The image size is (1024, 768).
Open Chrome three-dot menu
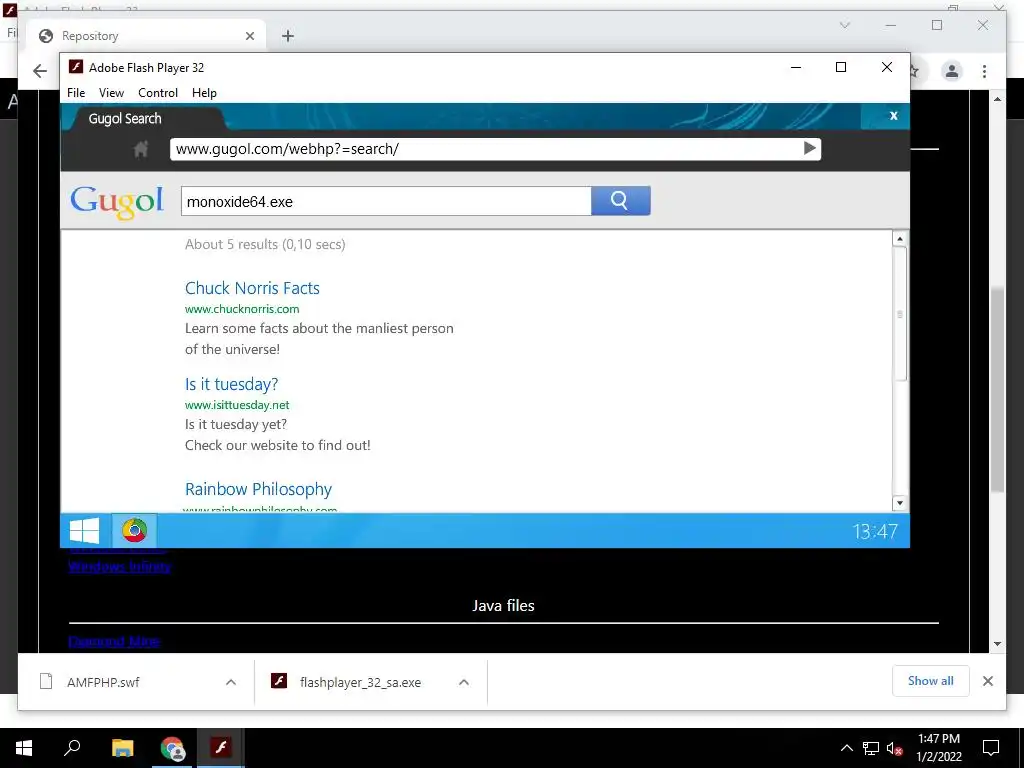coord(984,71)
